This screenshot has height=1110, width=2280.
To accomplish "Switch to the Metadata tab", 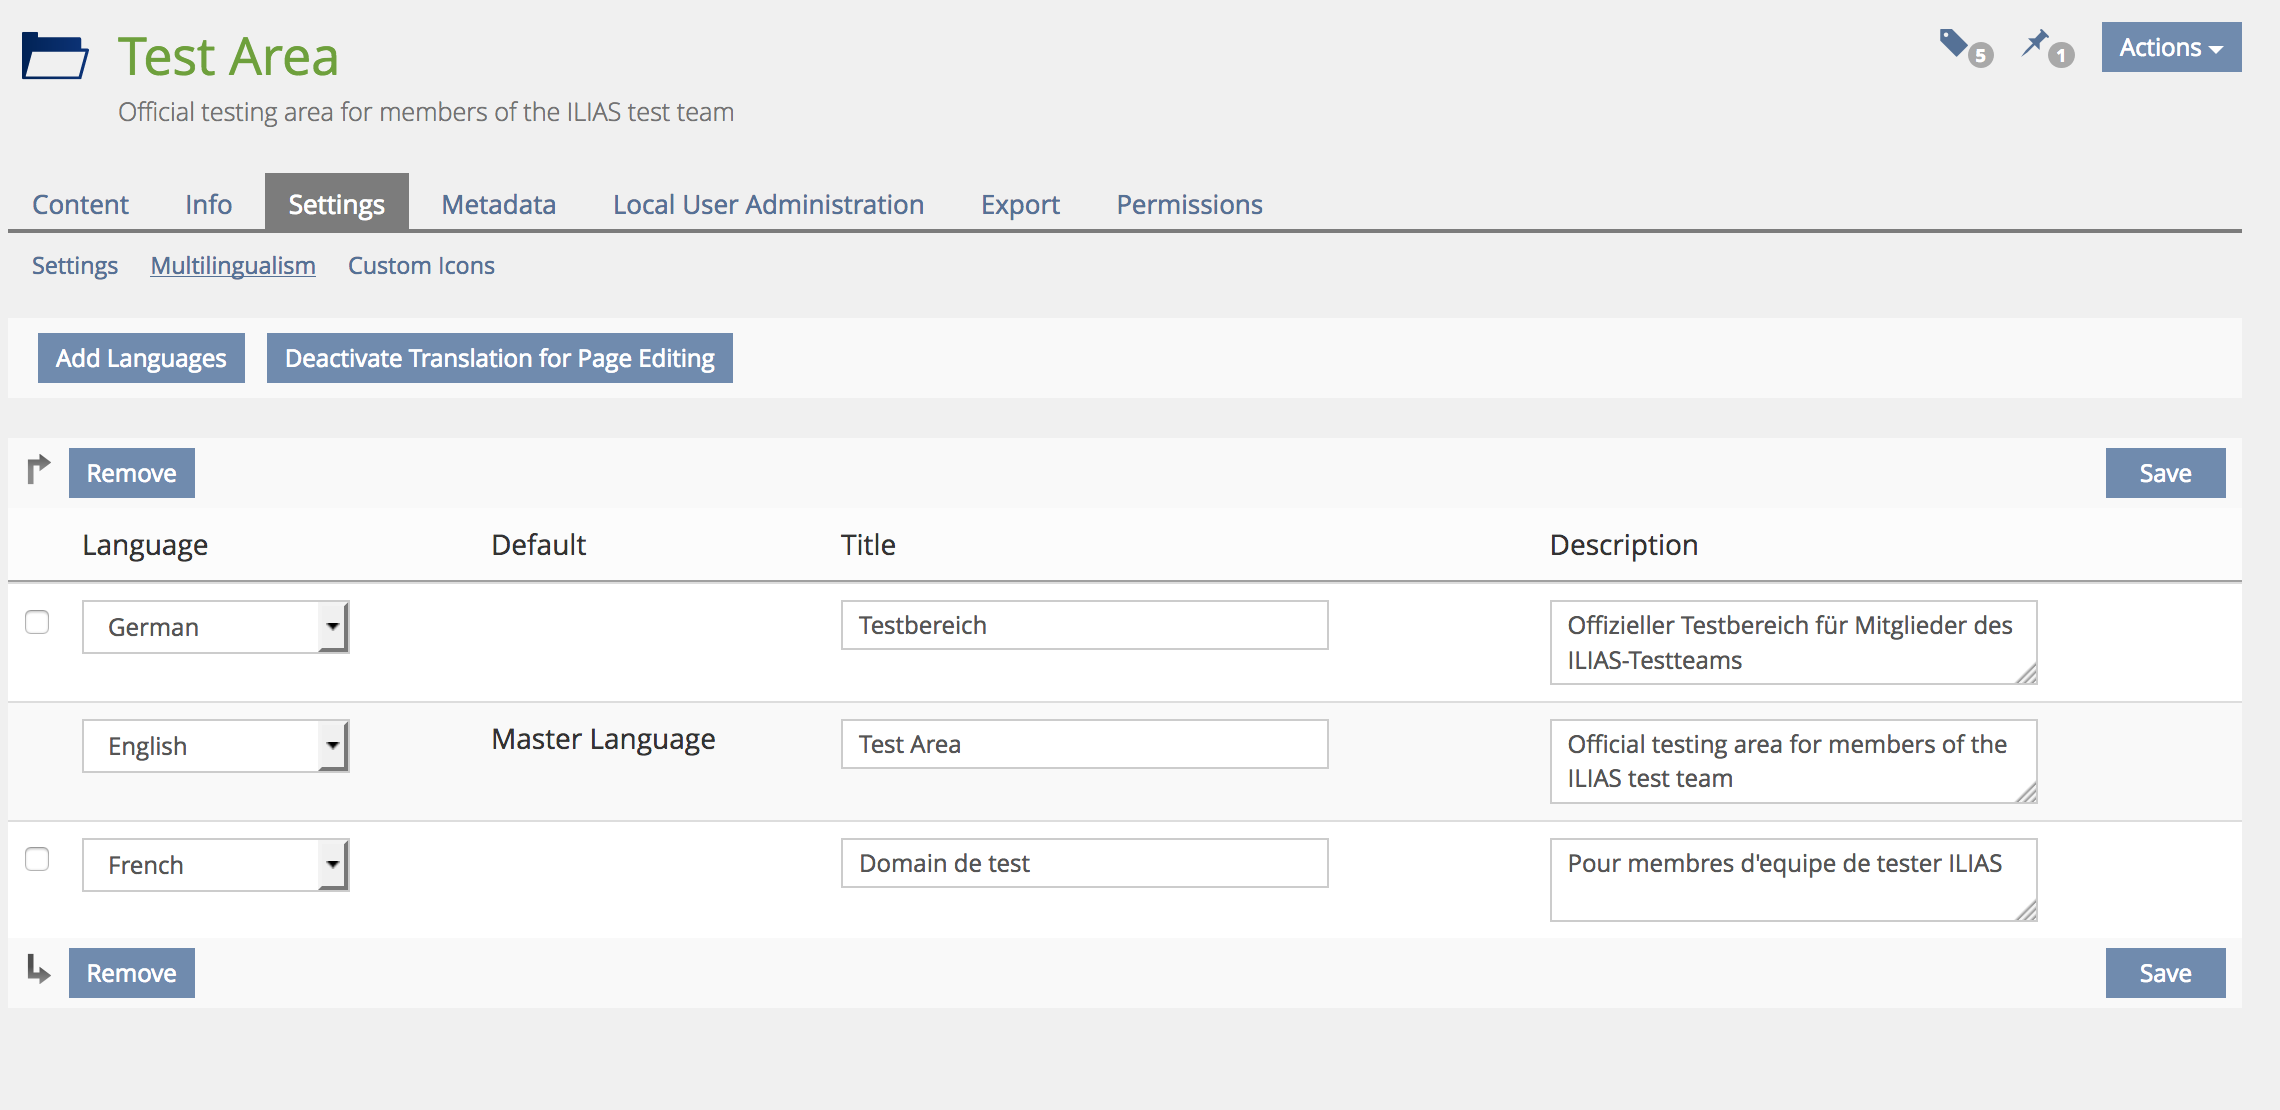I will [x=498, y=204].
